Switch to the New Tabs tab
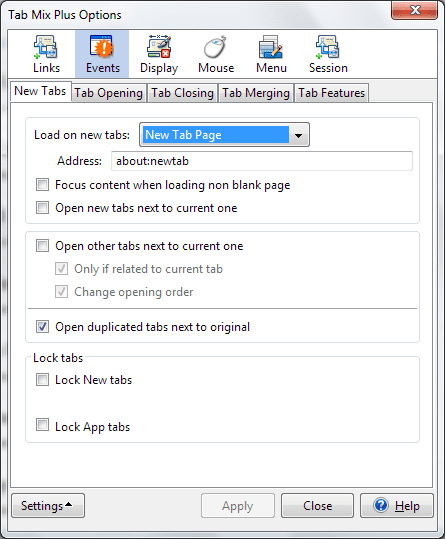This screenshot has width=446, height=539. coord(41,91)
